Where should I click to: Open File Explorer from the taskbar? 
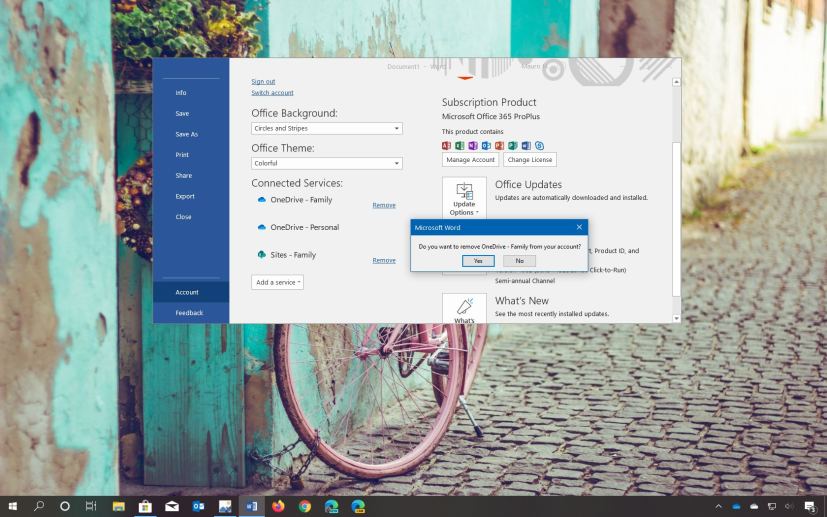tap(119, 506)
